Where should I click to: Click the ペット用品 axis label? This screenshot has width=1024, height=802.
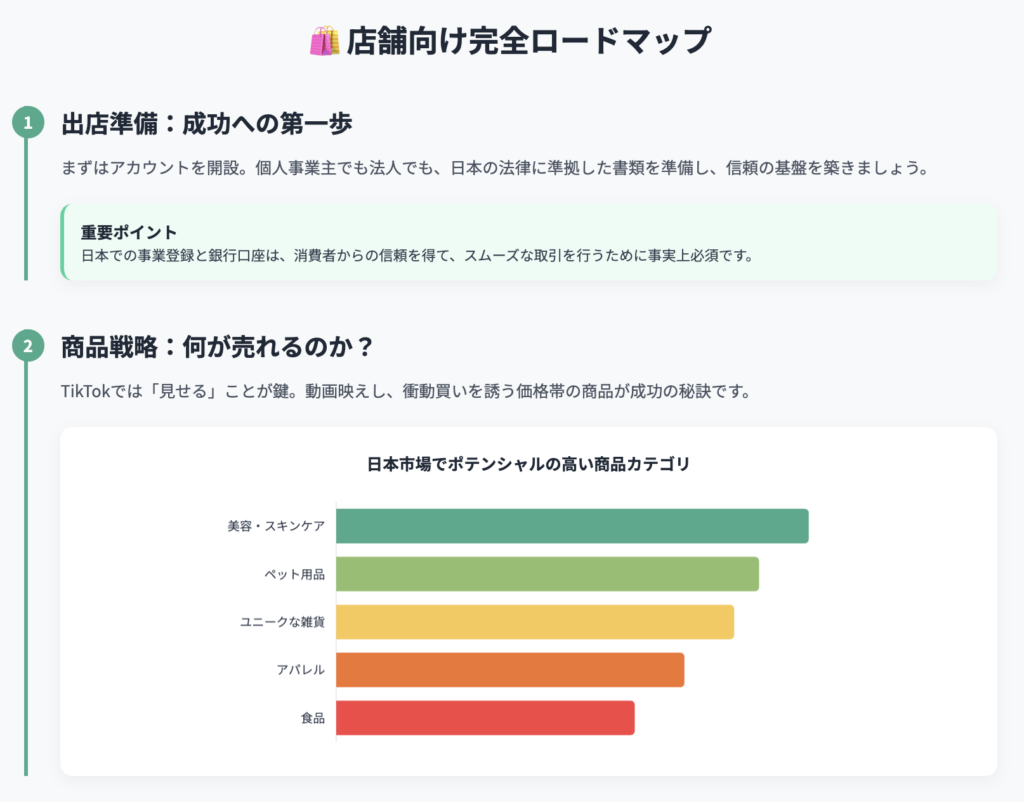(x=295, y=574)
